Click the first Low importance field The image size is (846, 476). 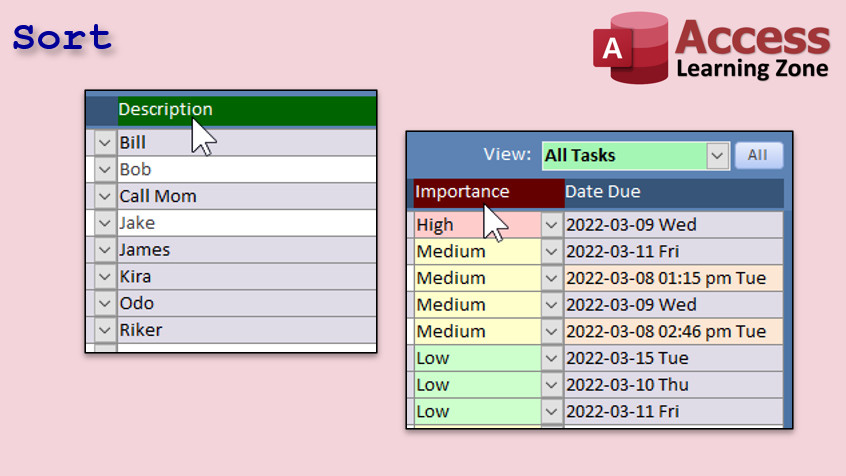coord(476,358)
